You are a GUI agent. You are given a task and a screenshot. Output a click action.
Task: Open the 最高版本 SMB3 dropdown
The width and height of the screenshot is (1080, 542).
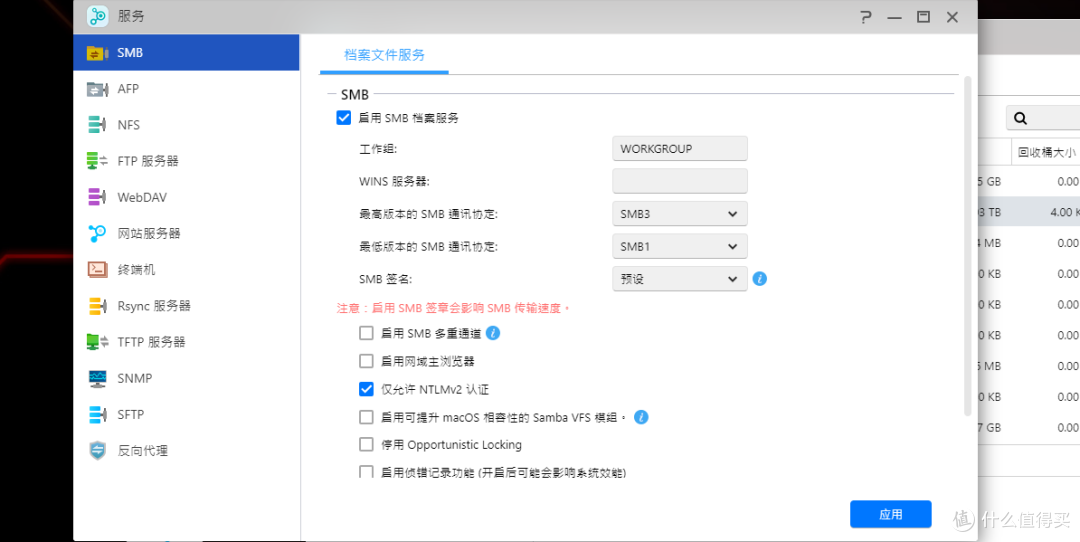(x=680, y=214)
